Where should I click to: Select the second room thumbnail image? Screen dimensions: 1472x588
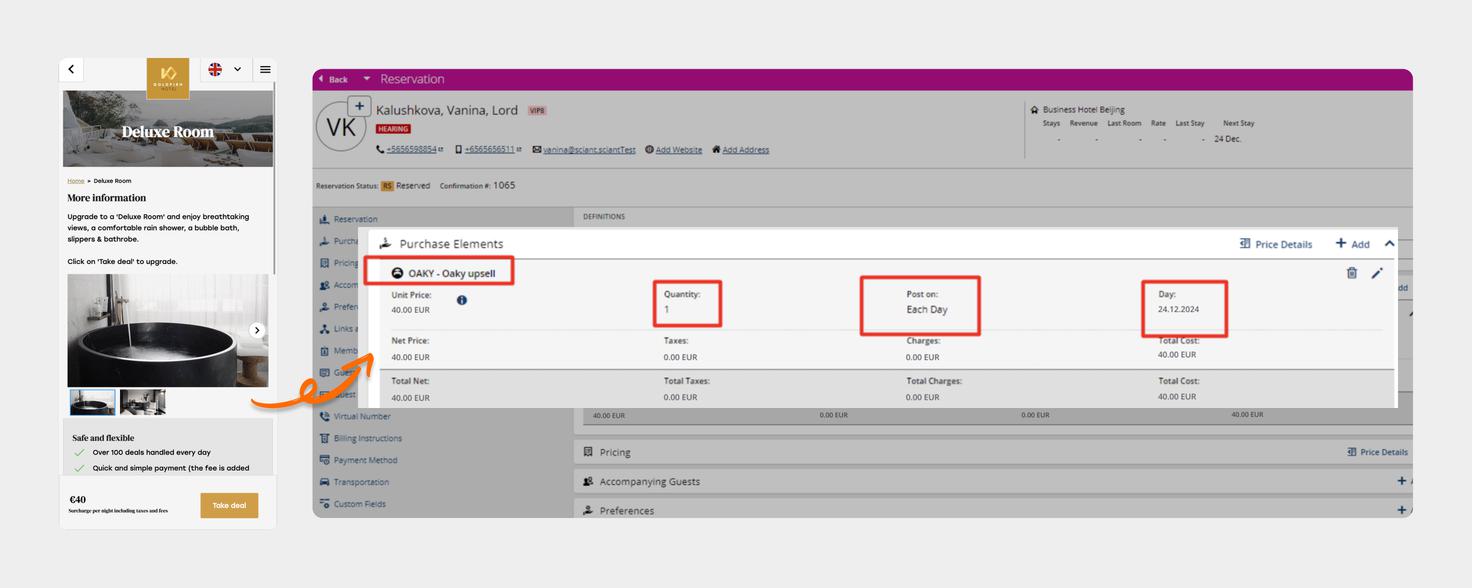(x=142, y=402)
